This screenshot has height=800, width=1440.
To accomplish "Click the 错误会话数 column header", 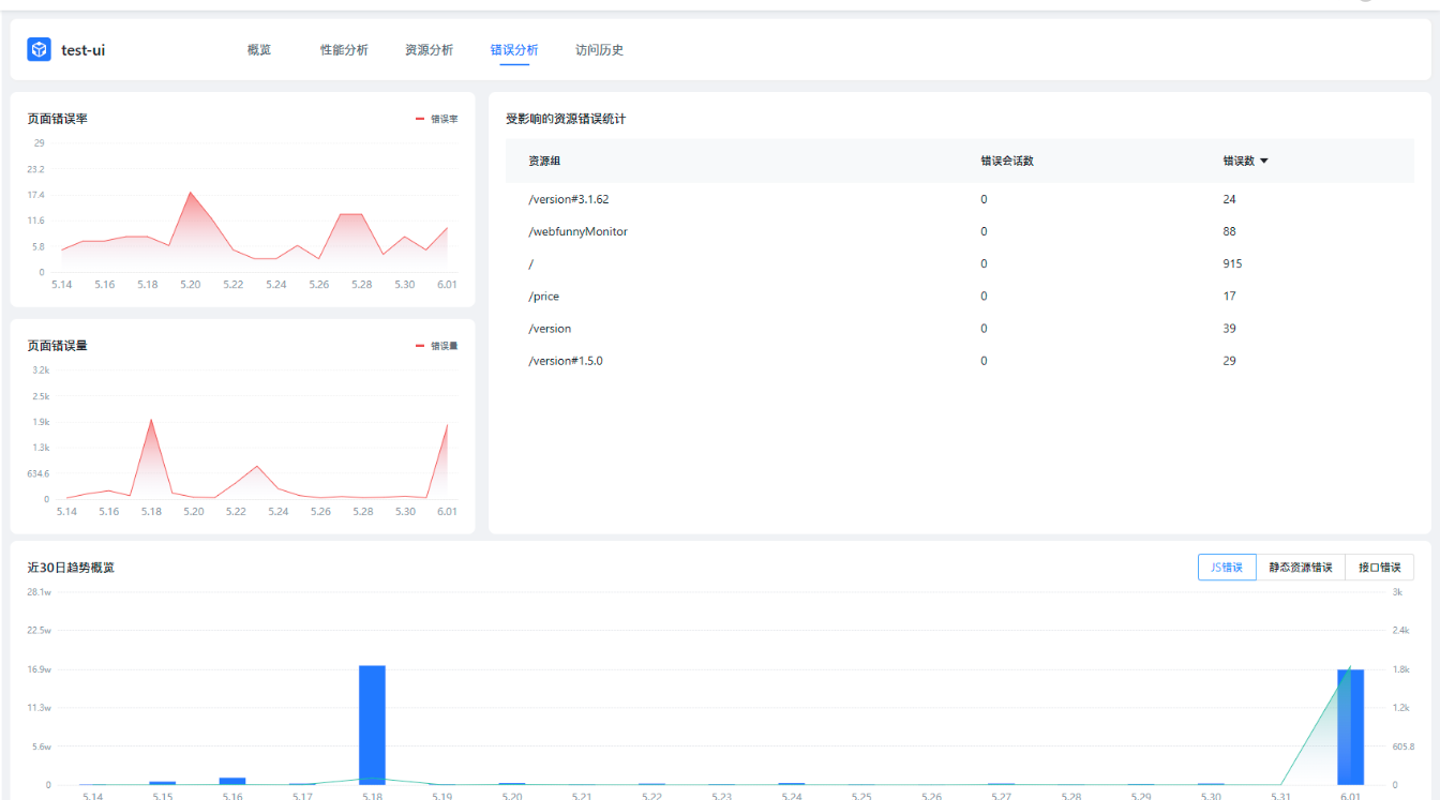I will [x=1007, y=161].
